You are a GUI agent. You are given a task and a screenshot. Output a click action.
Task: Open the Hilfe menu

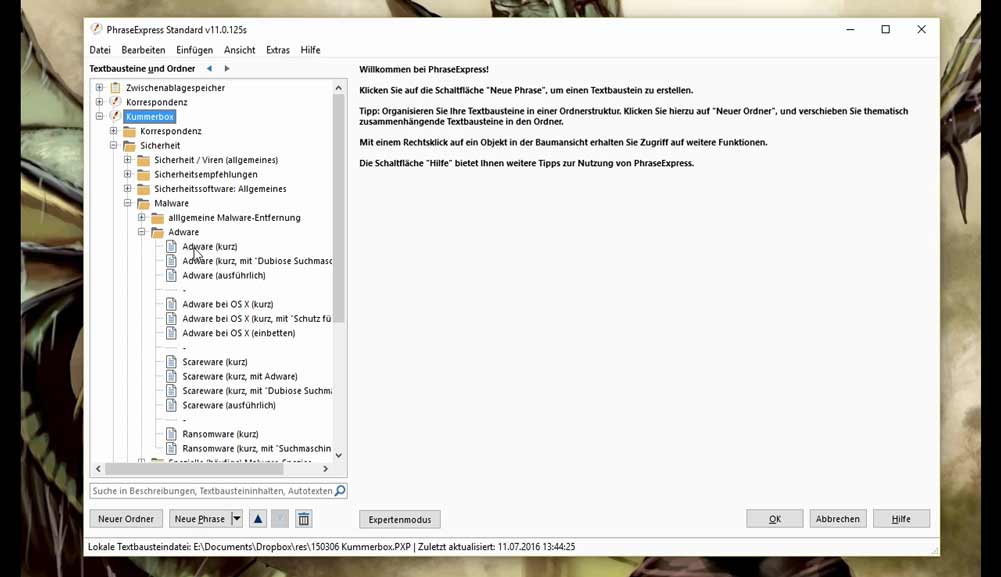[x=310, y=50]
